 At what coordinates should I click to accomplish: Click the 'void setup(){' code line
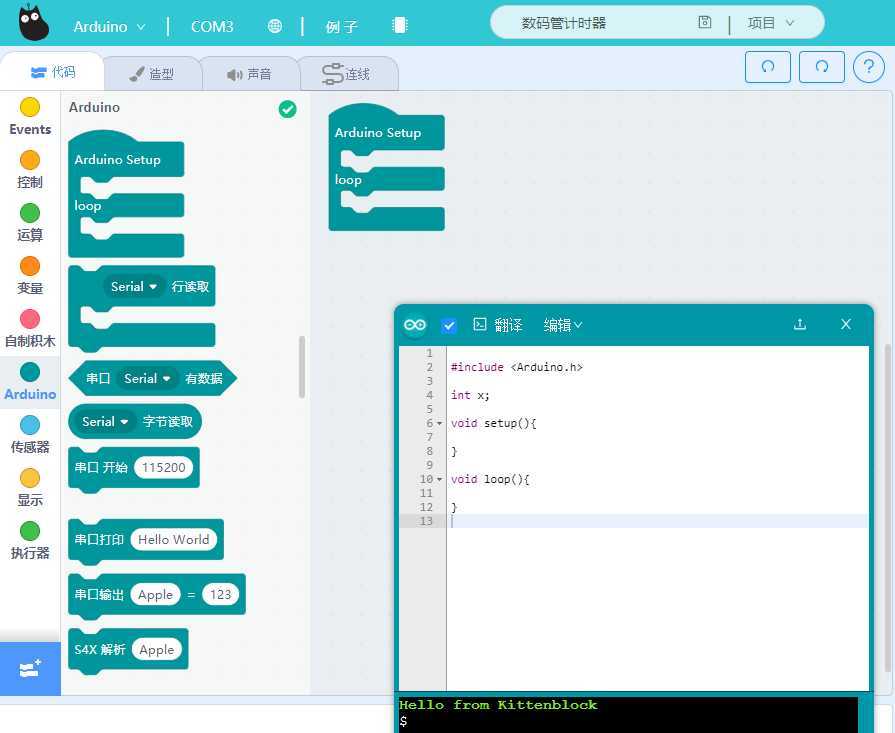tap(493, 423)
